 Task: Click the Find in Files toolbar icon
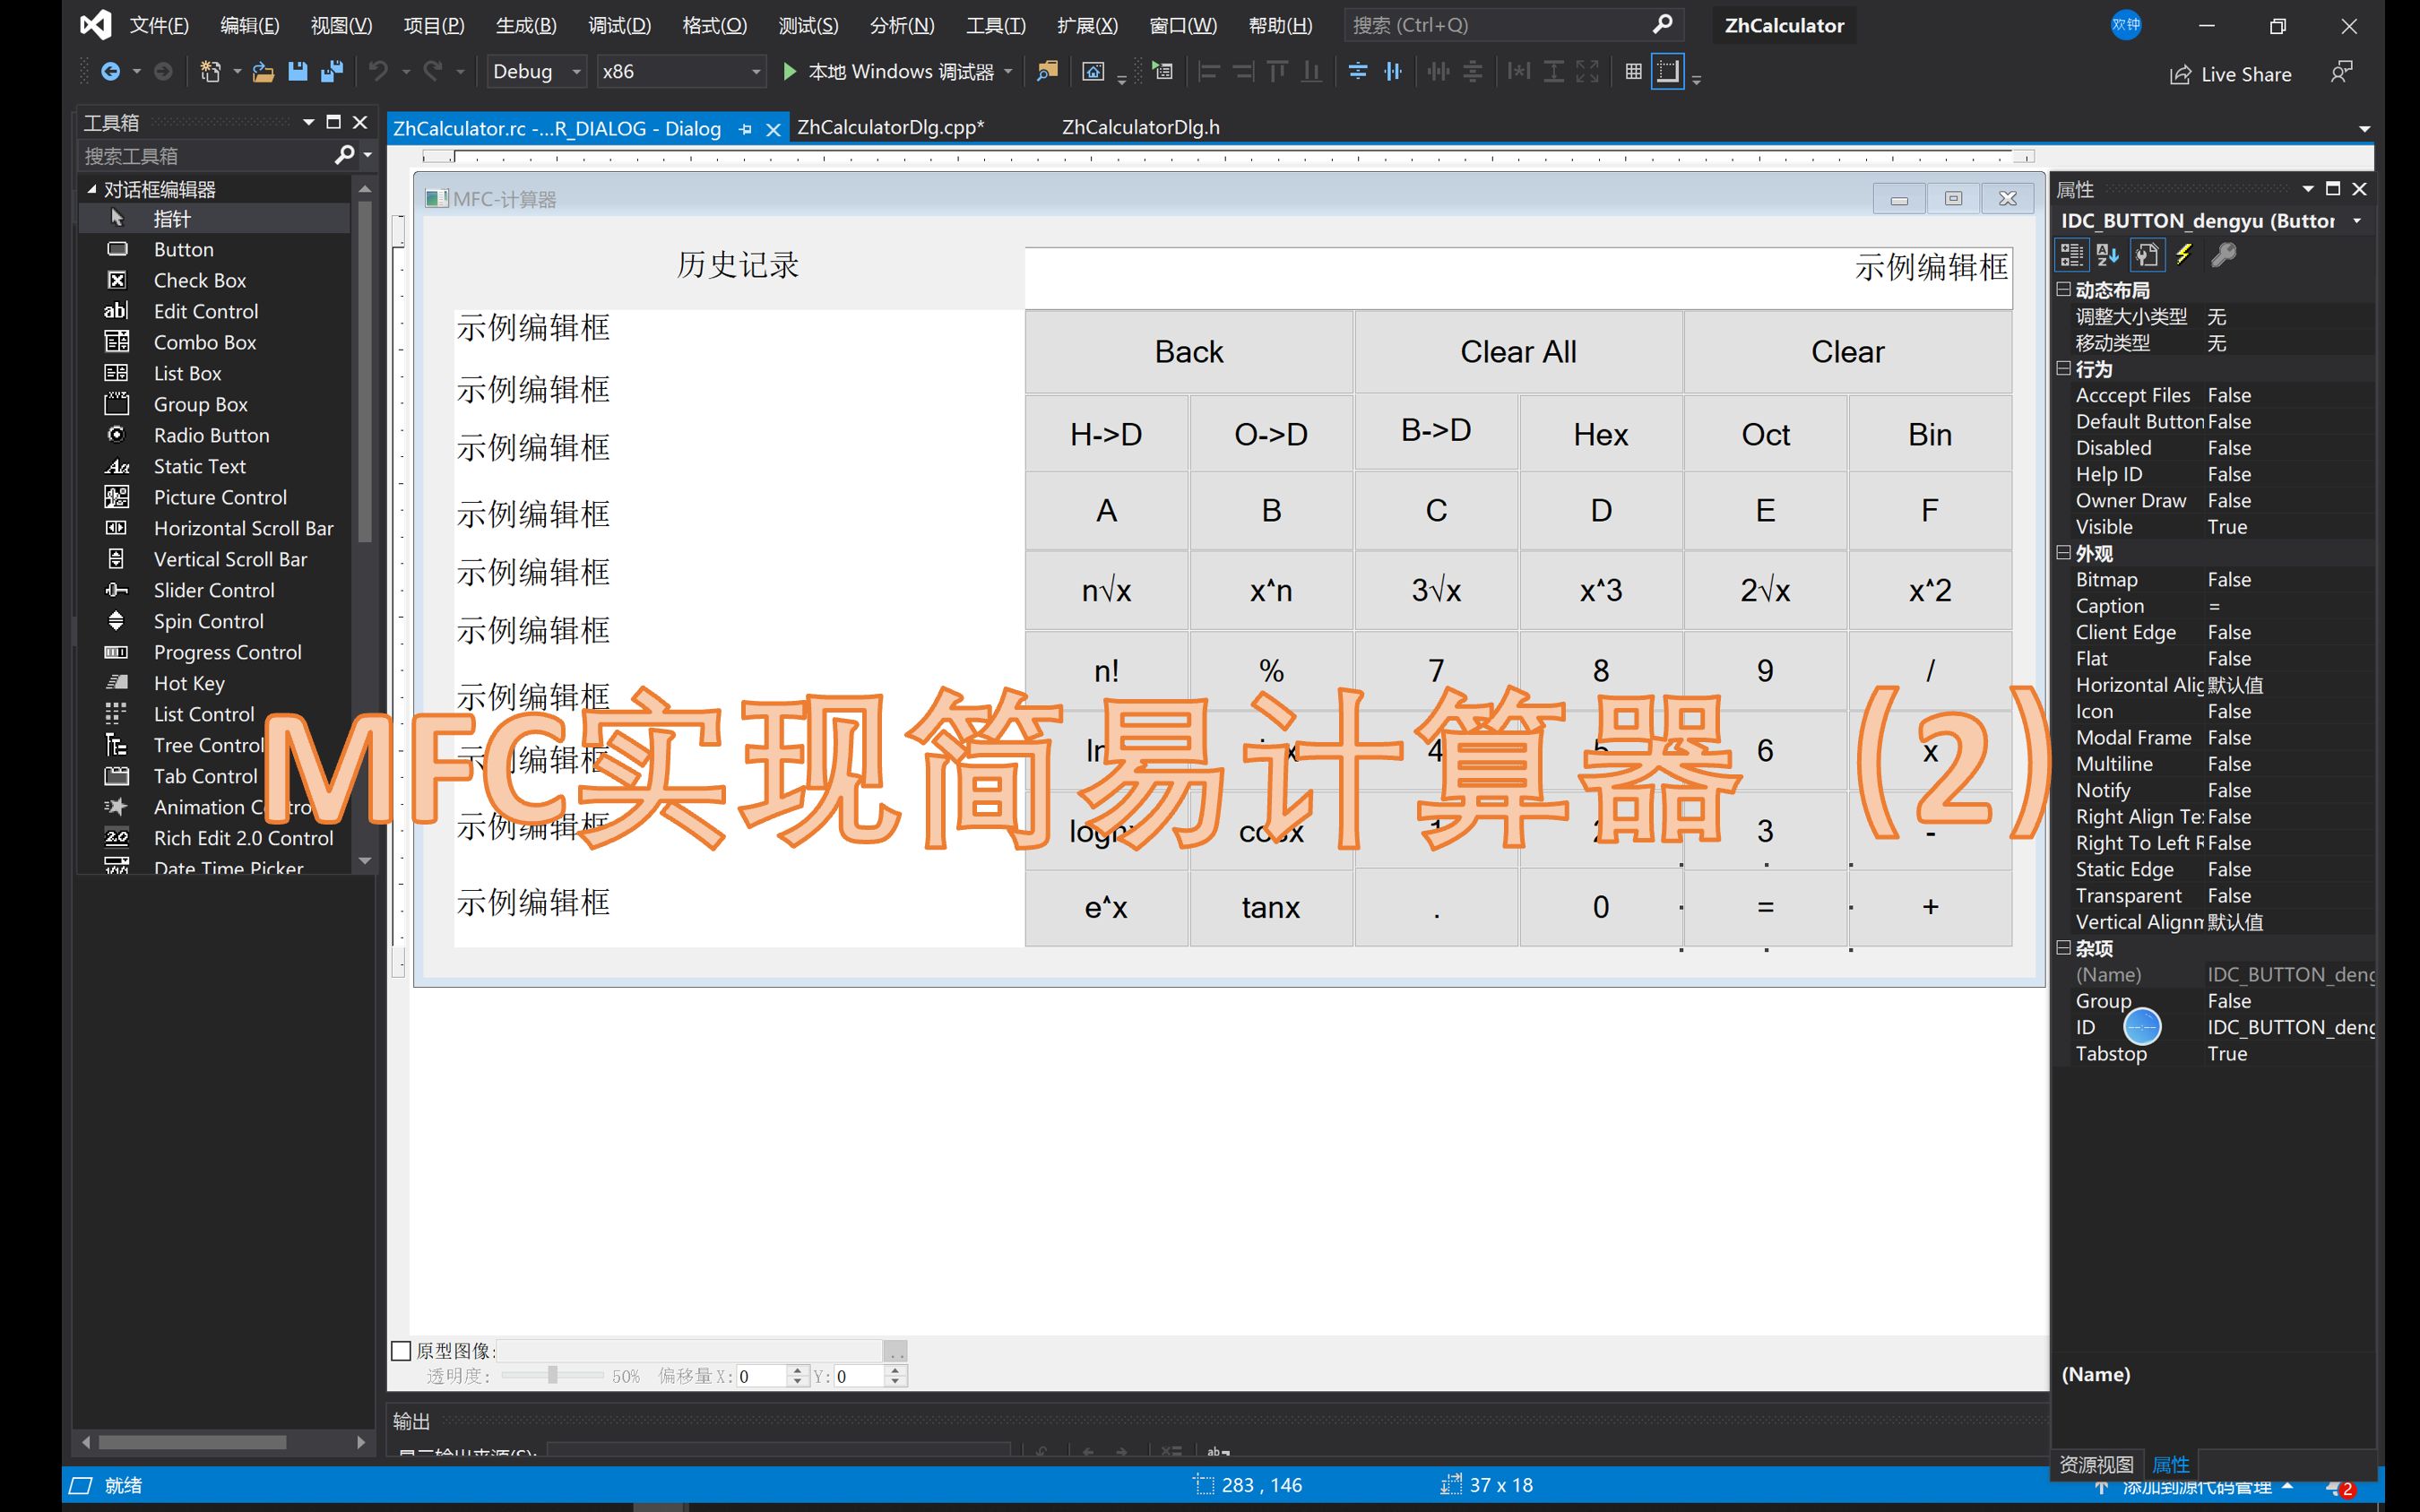pyautogui.click(x=1047, y=71)
